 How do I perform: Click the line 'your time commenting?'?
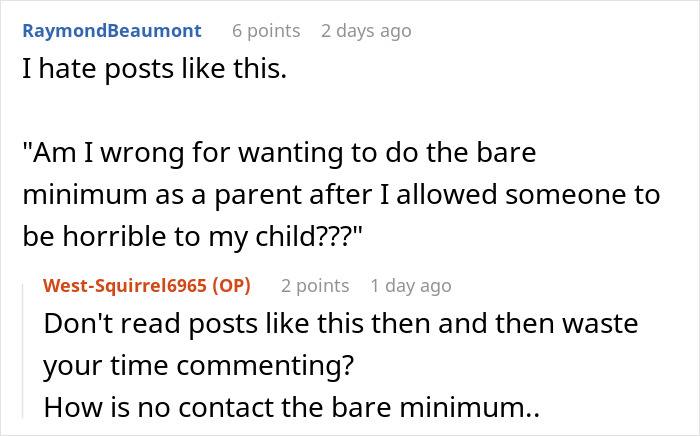point(199,365)
